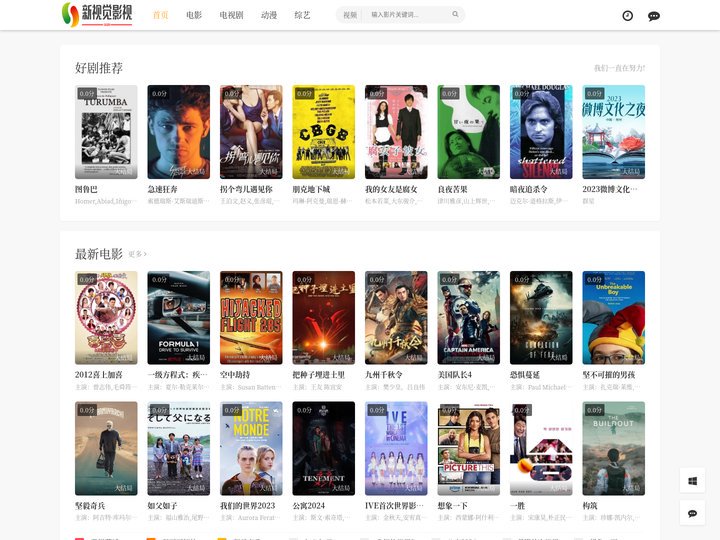This screenshot has height=540, width=720.
Task: Open the Captain America poster
Action: point(469,318)
